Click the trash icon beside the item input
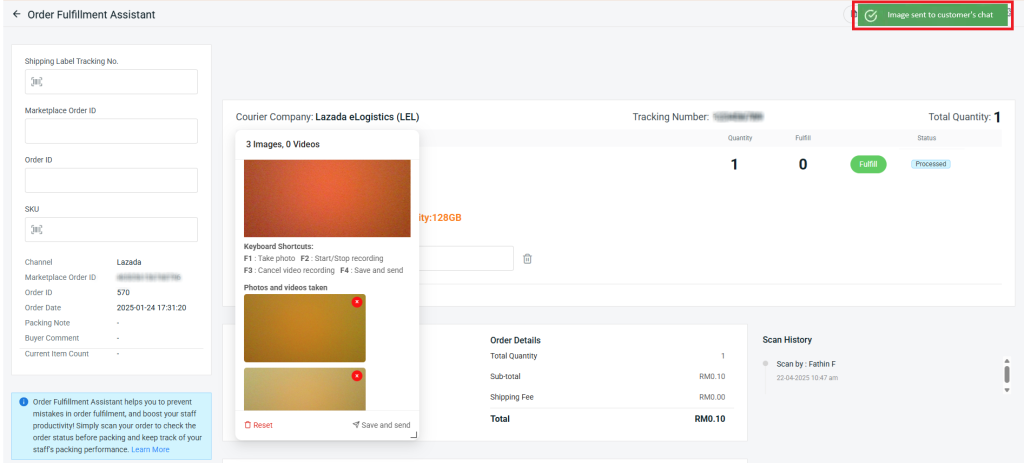 [528, 259]
